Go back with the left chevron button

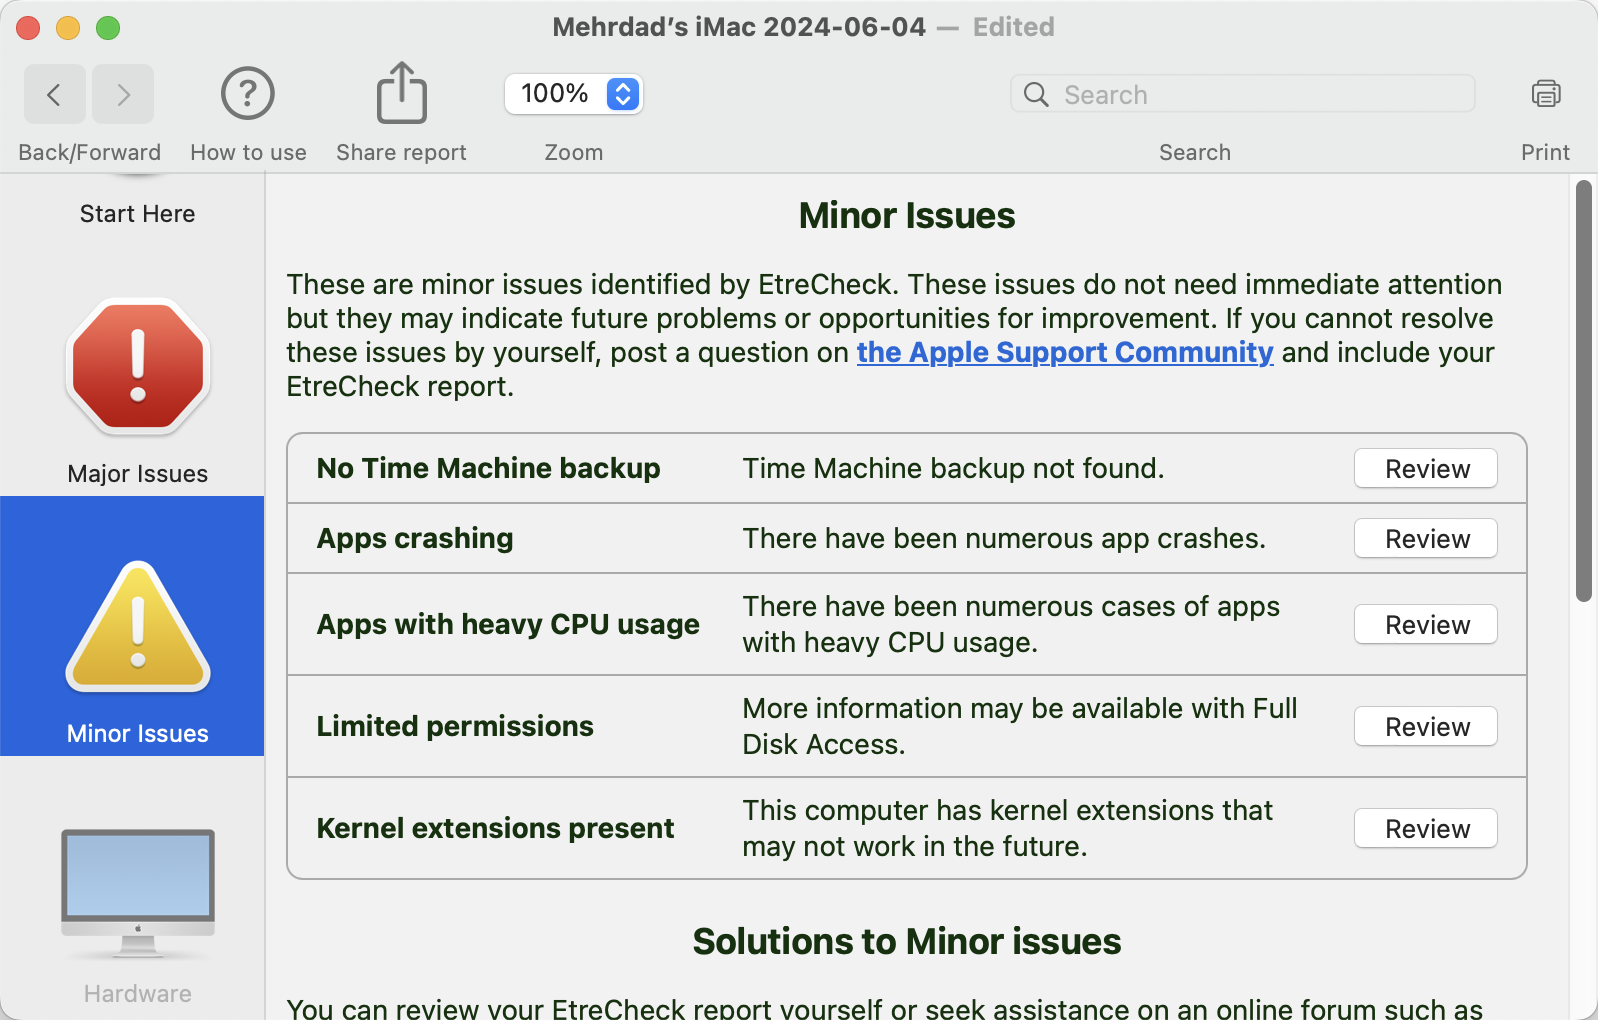(54, 94)
